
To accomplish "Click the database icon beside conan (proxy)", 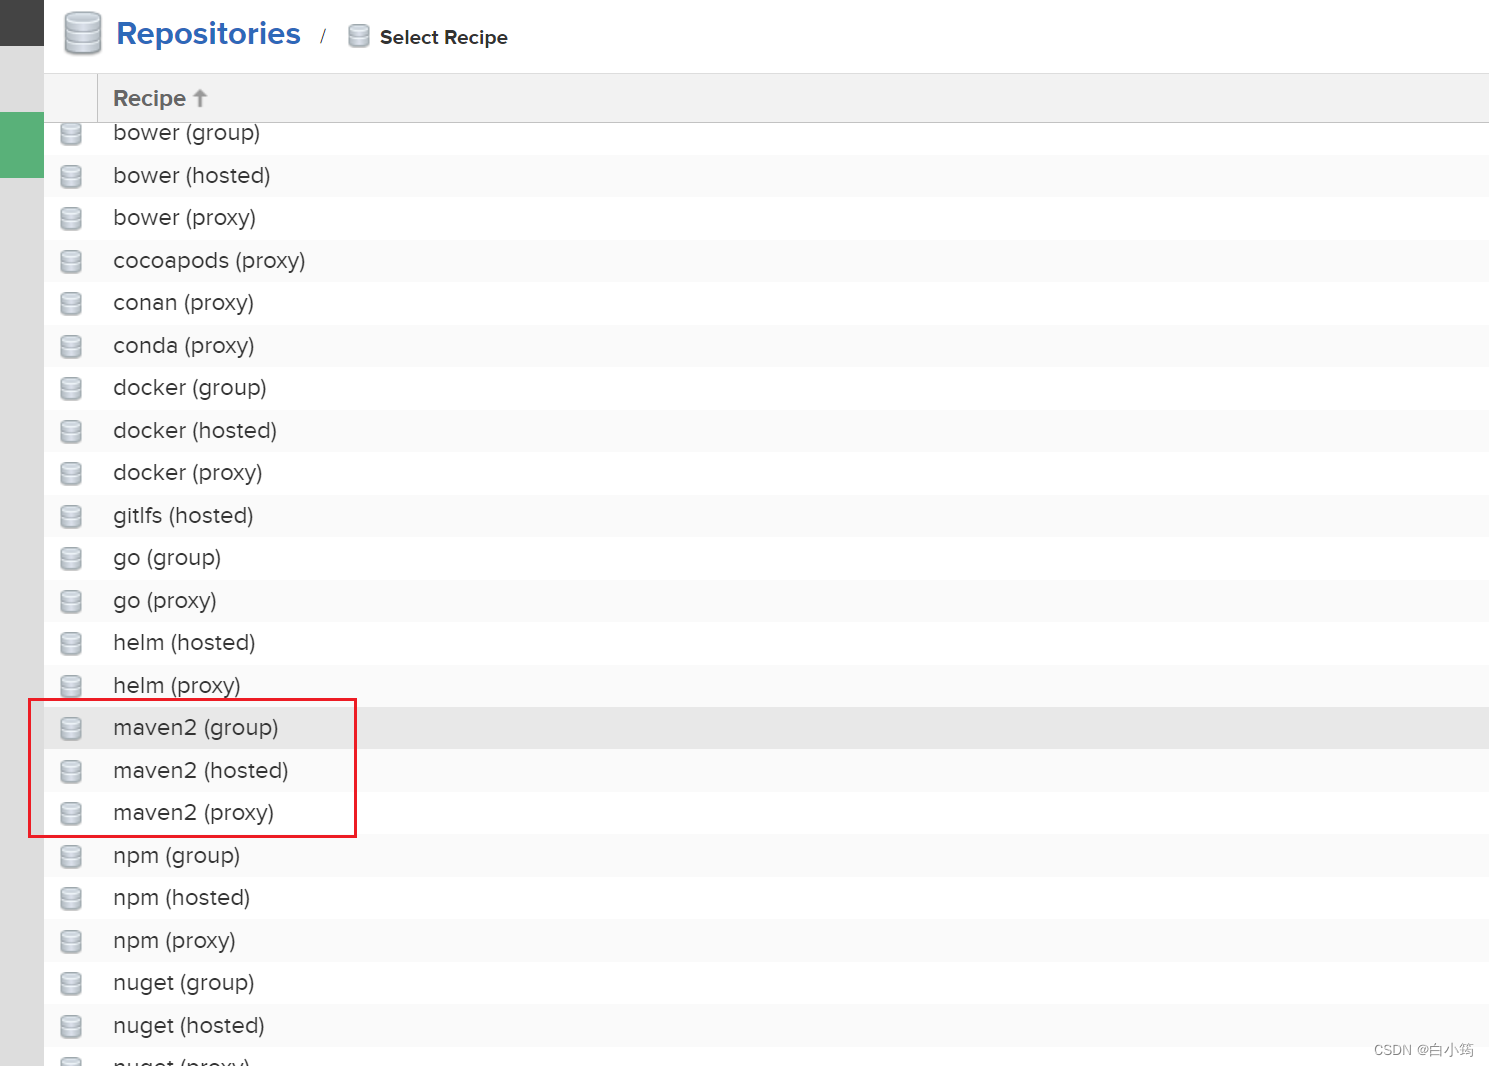I will 71,304.
